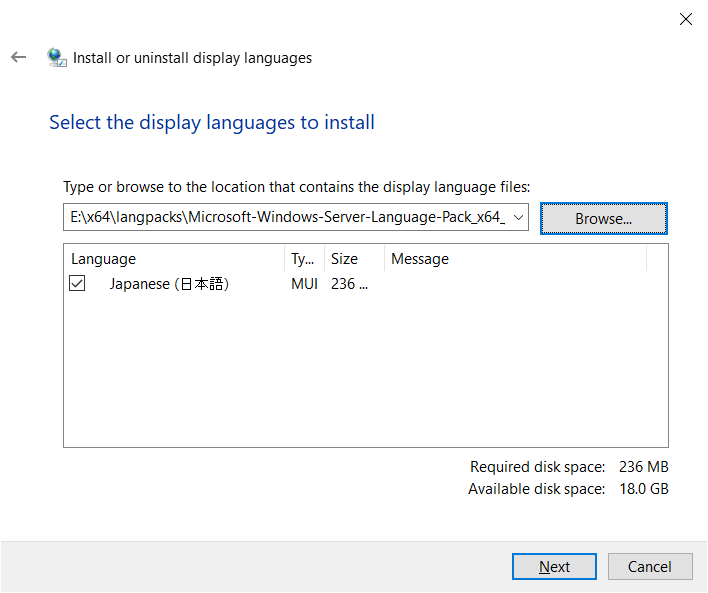This screenshot has height=593, width=708.
Task: Click the 'Required disk space:' label
Action: pyautogui.click(x=537, y=467)
